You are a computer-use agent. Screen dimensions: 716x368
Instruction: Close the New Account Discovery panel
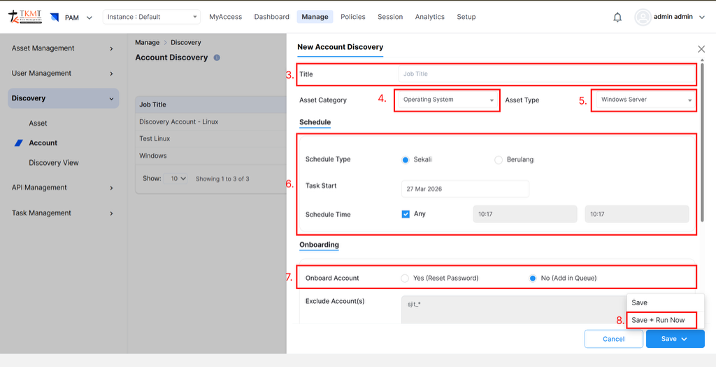[701, 49]
